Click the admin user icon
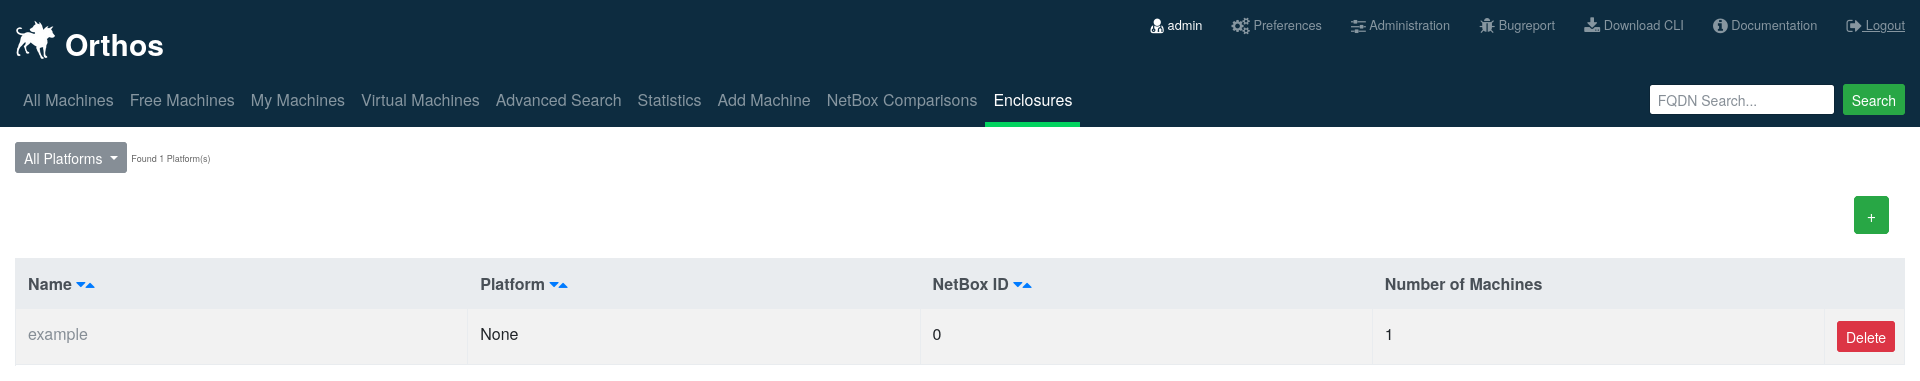Screen dimensions: 1920x381 point(1156,26)
